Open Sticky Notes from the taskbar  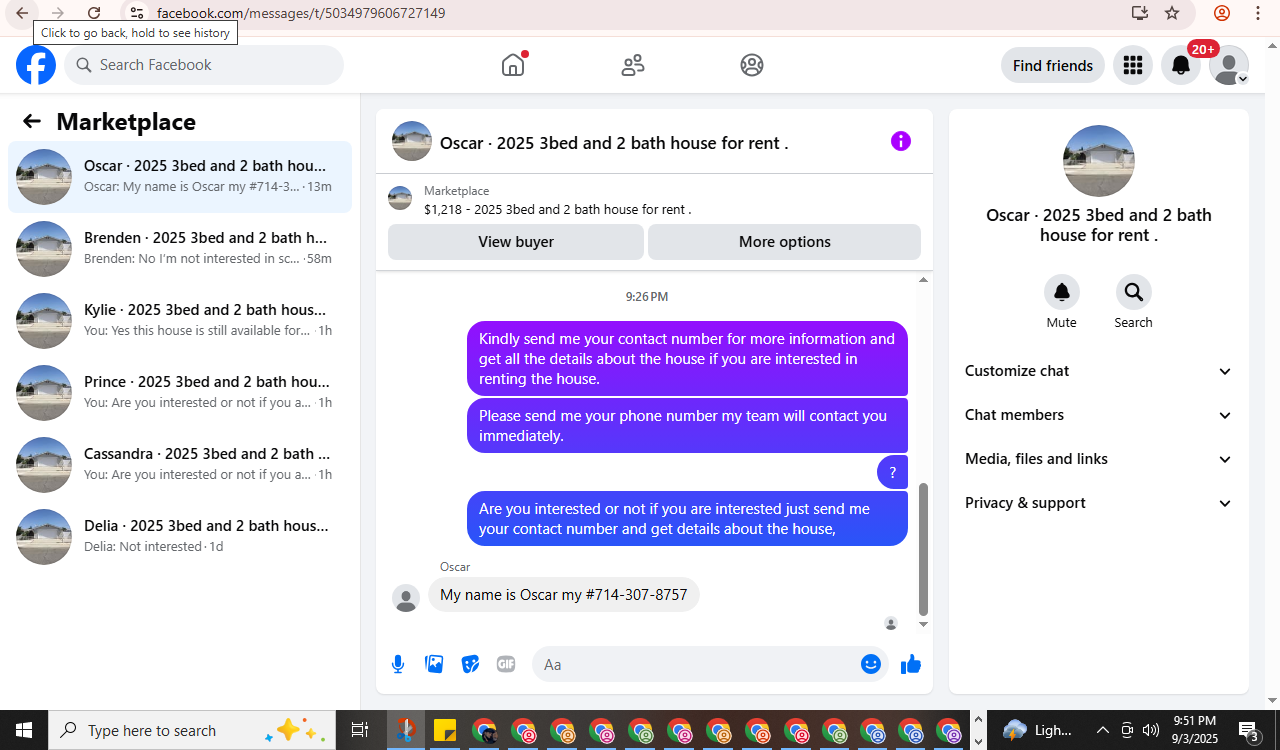point(445,730)
